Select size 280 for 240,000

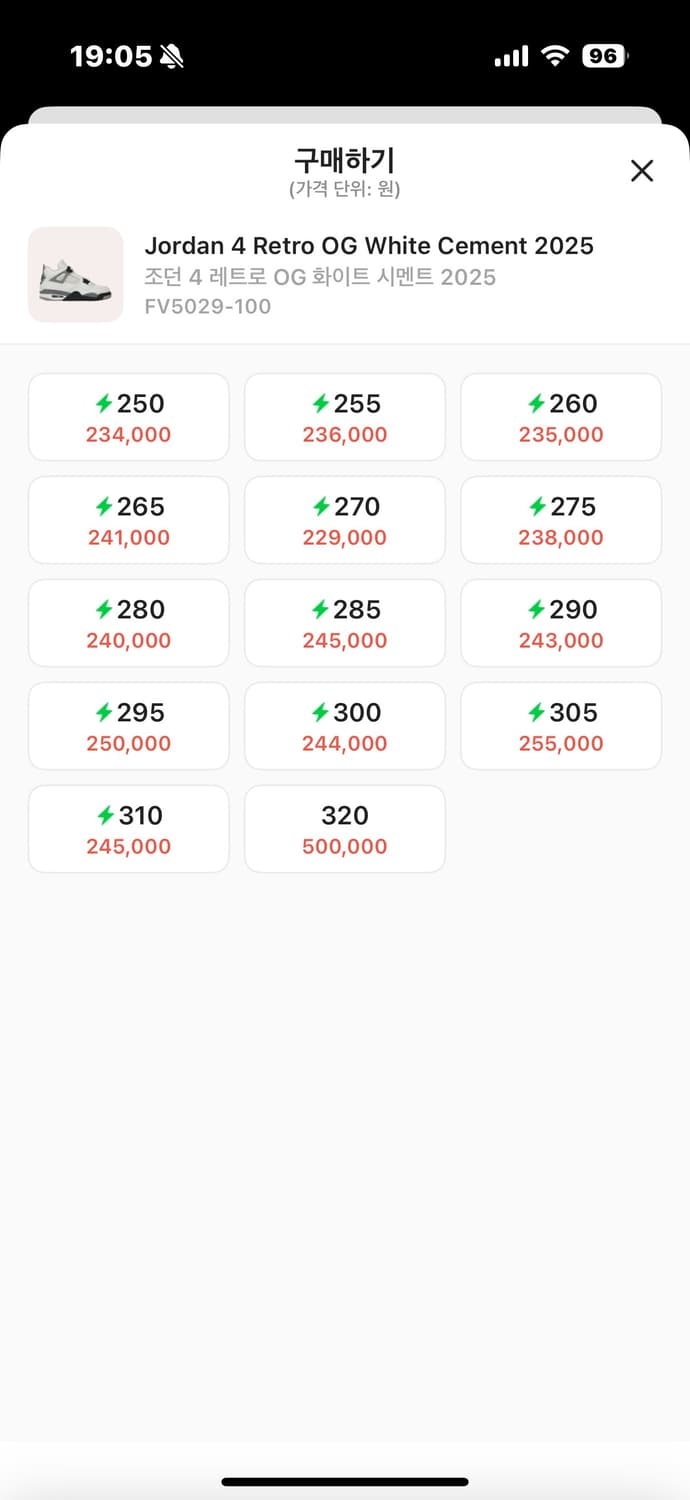(129, 623)
